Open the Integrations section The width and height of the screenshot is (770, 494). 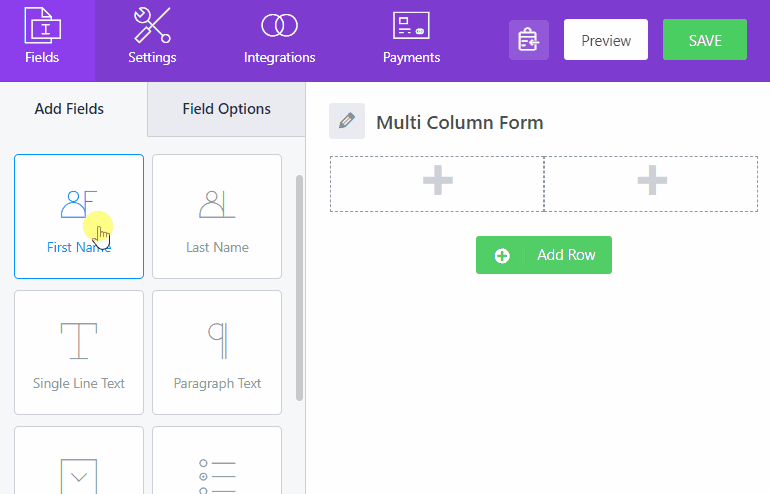point(279,41)
